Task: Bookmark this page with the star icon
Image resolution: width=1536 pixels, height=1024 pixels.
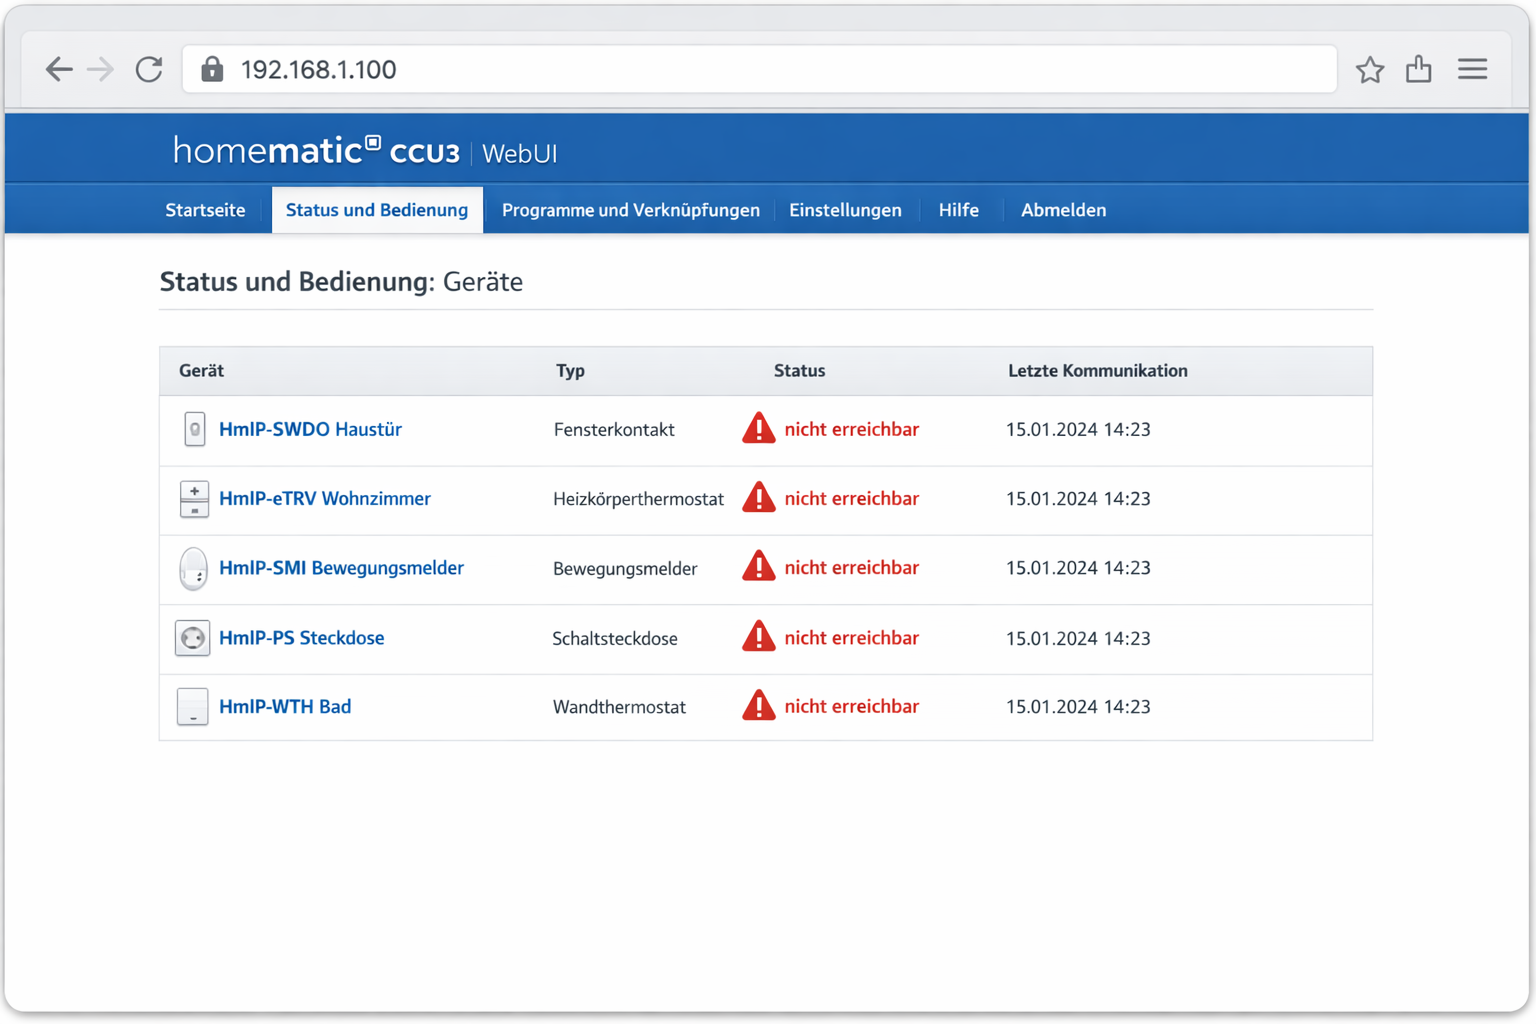Action: pos(1369,69)
